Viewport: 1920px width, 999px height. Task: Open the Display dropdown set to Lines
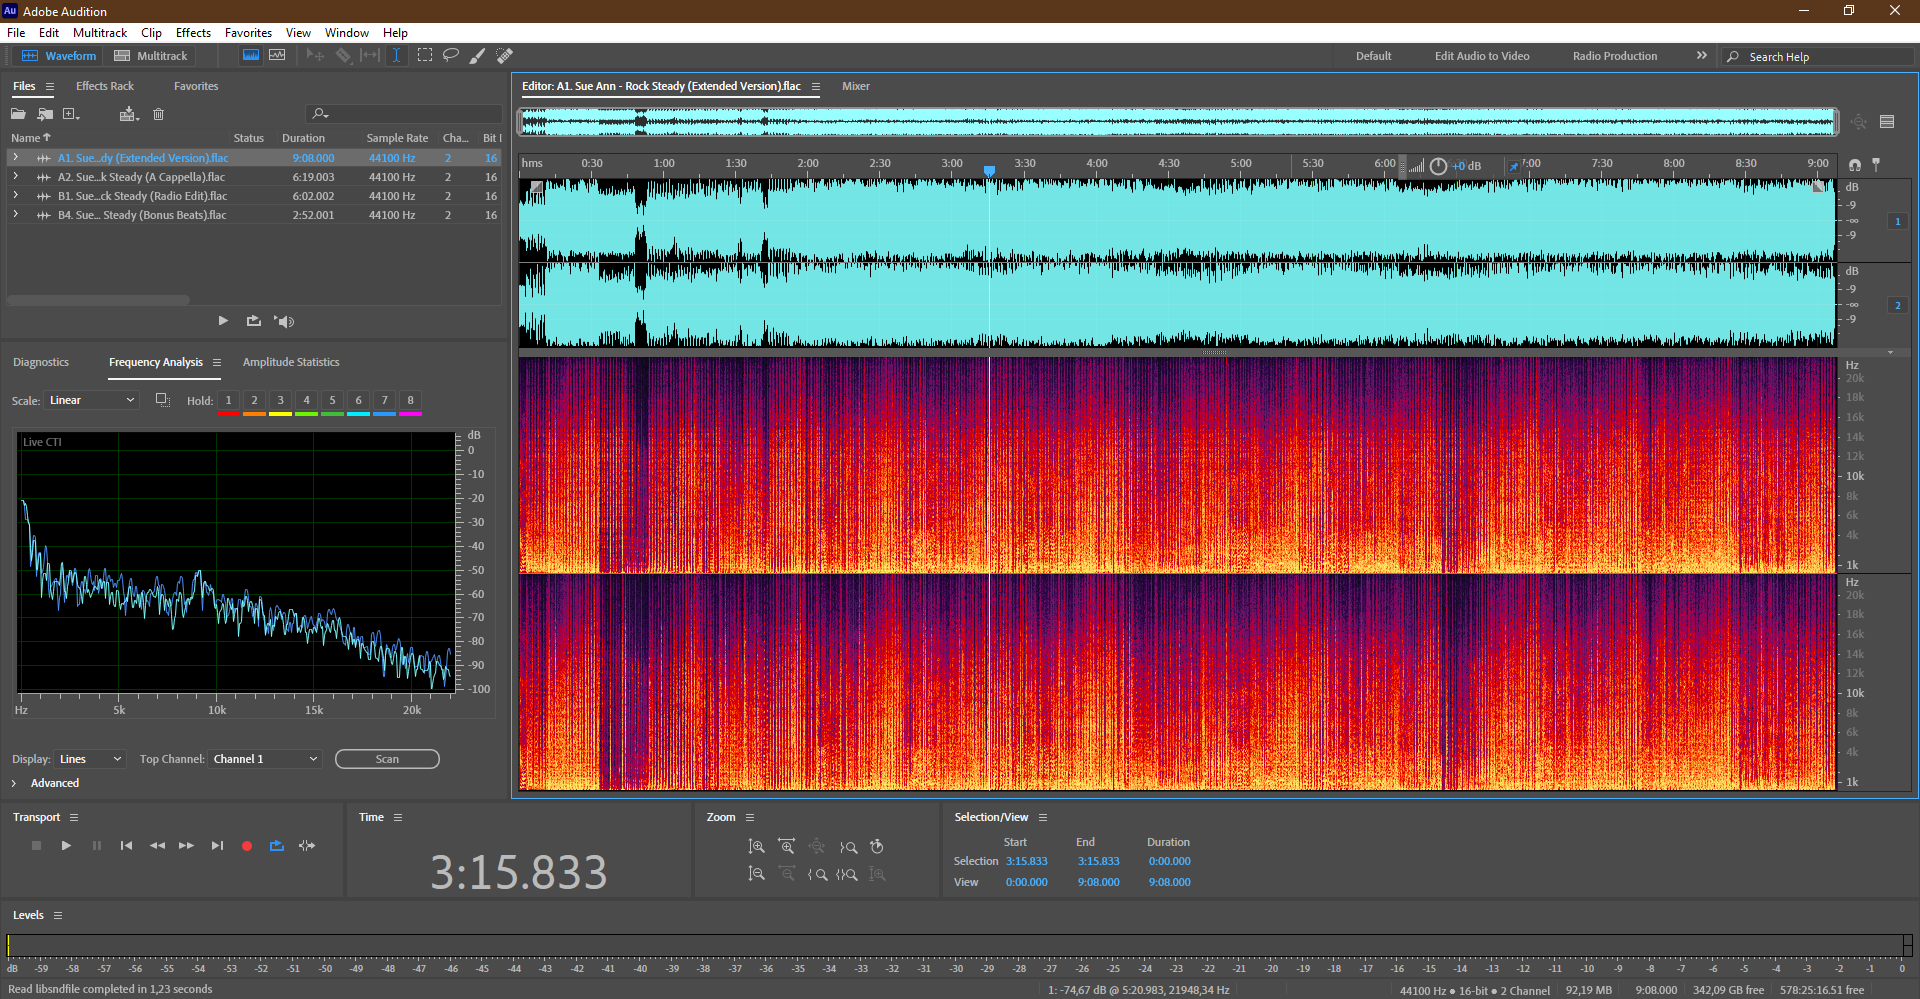pyautogui.click(x=91, y=759)
